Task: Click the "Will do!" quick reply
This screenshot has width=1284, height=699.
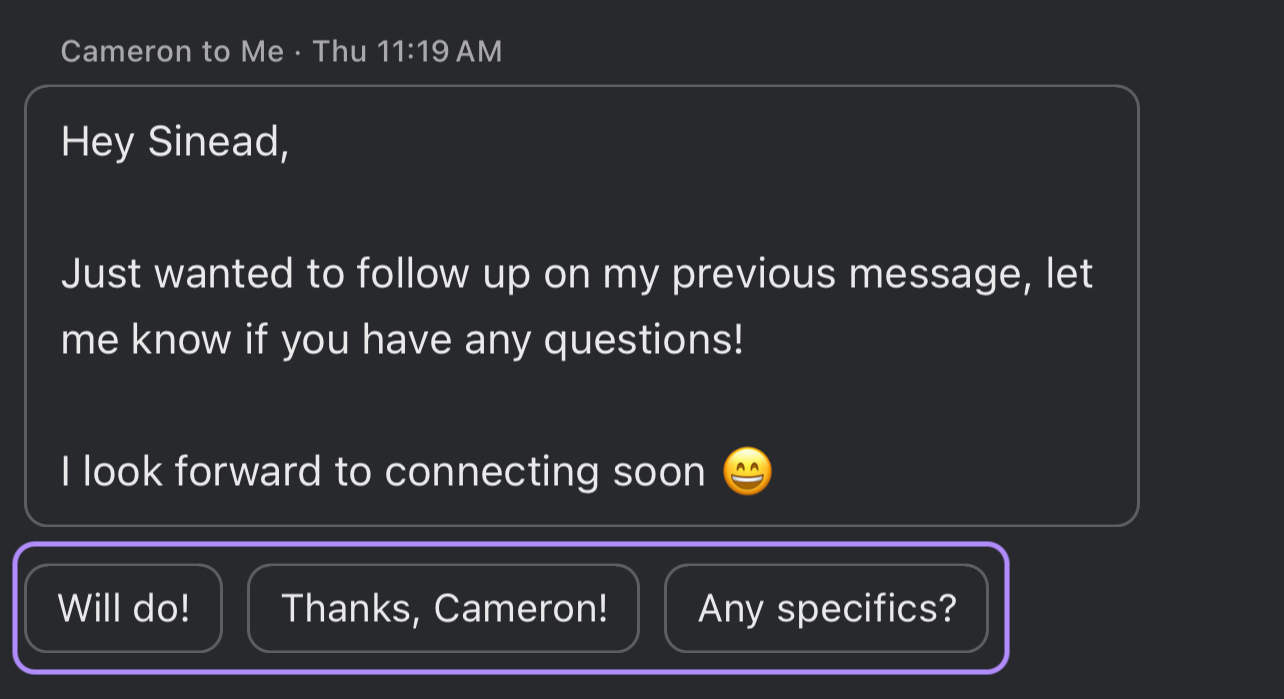Action: click(x=123, y=608)
